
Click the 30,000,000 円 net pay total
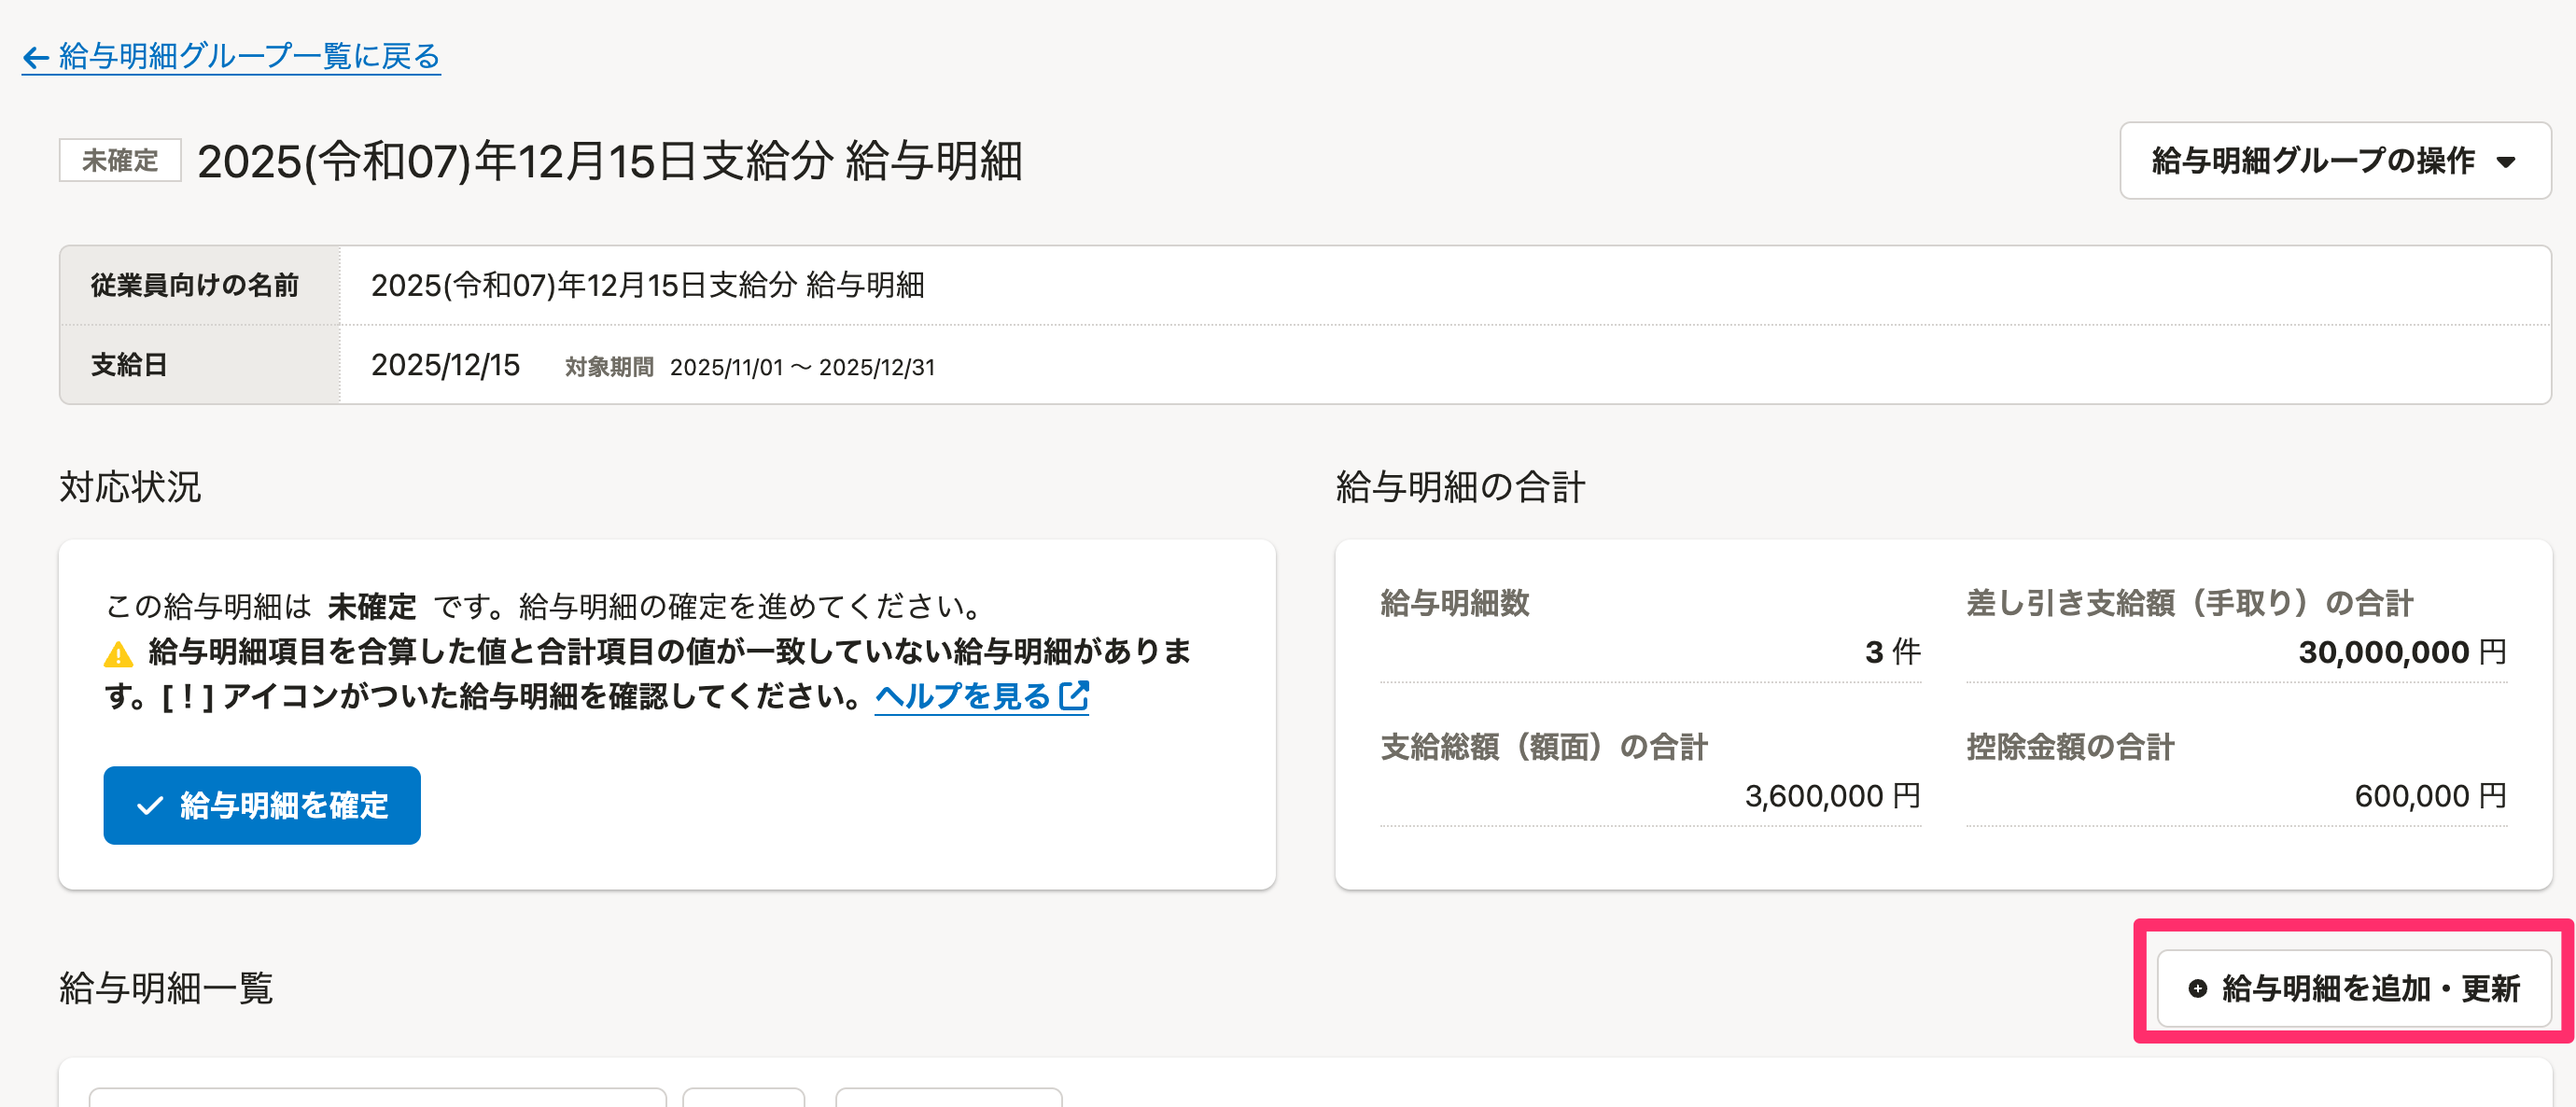pos(2401,653)
